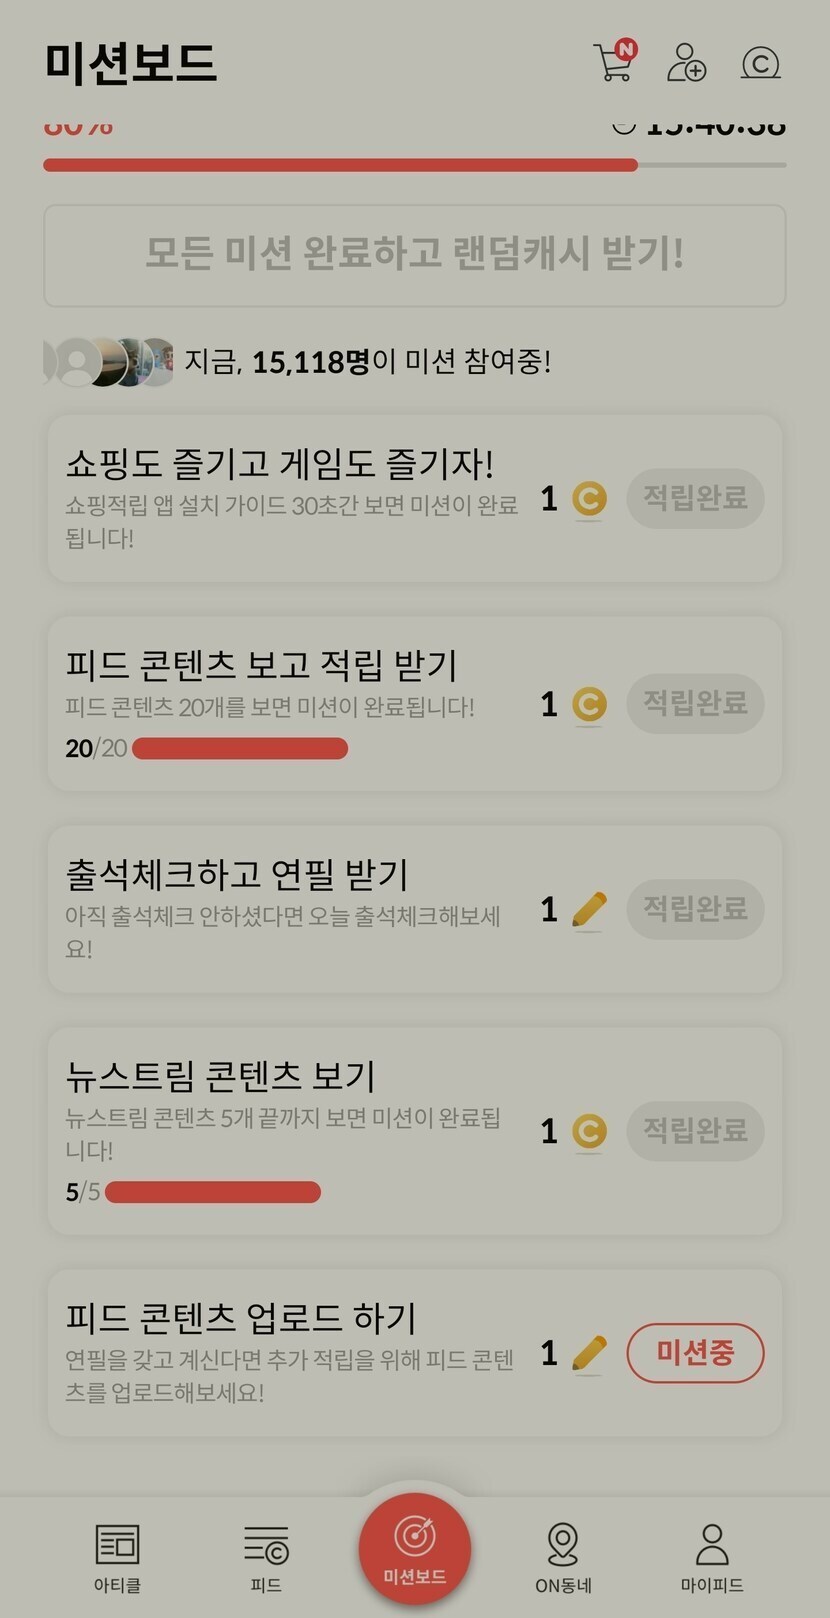Tap the pencil icon on attendance mission
This screenshot has width=830, height=1618.
pyautogui.click(x=589, y=910)
